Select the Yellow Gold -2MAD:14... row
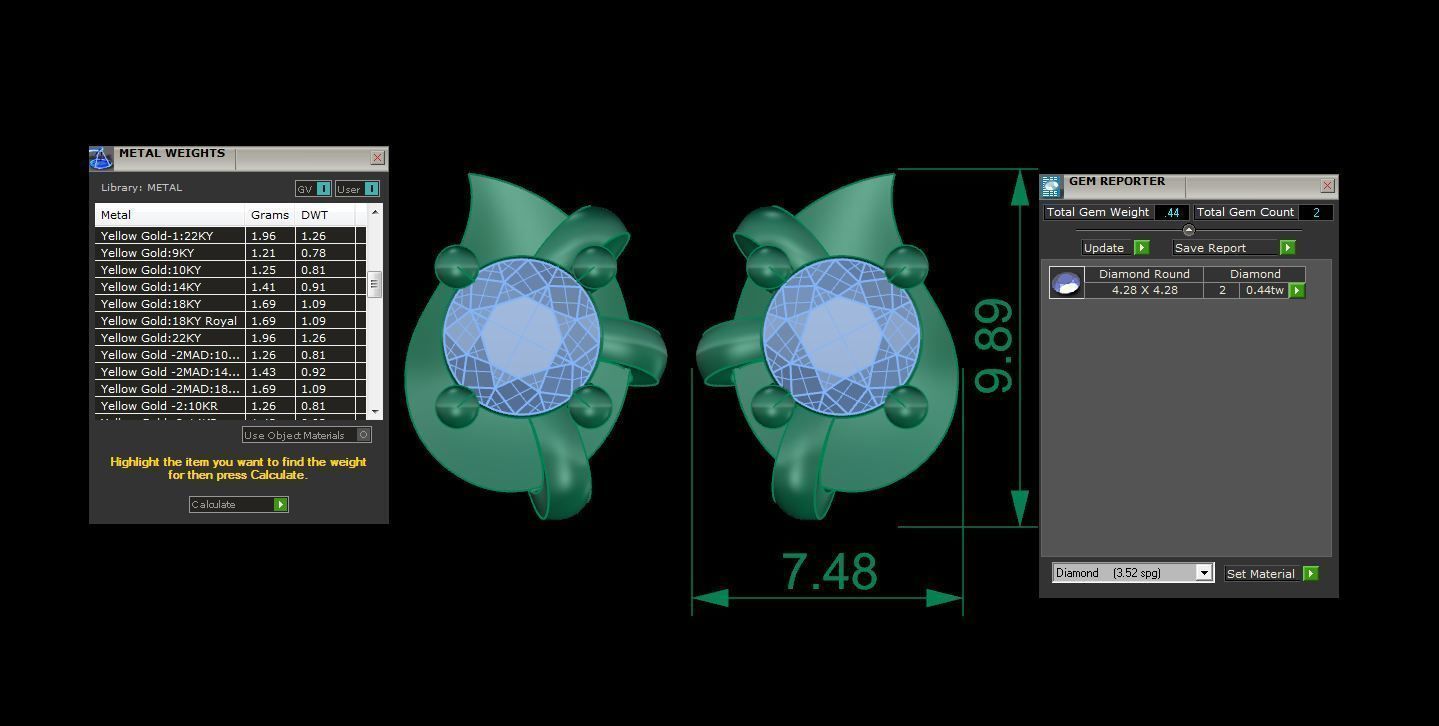Screen dimensions: 1439x726 coord(230,372)
